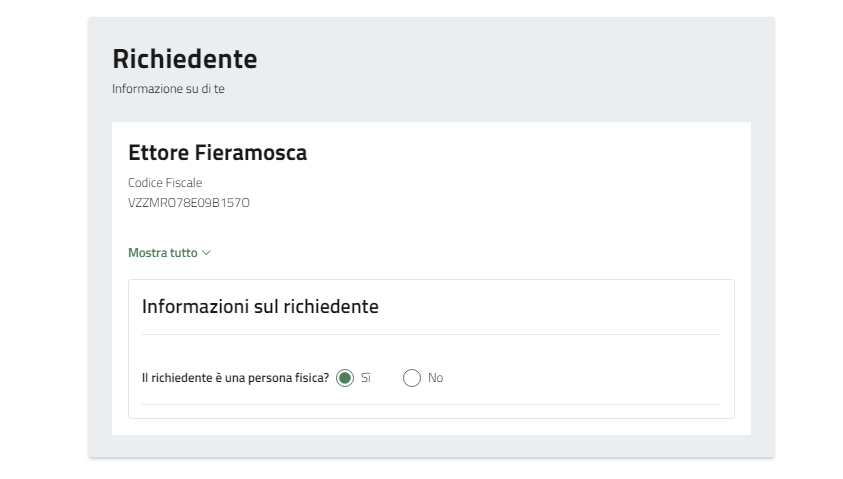
Task: Click the Codice Fiscale field label
Action: (x=165, y=183)
